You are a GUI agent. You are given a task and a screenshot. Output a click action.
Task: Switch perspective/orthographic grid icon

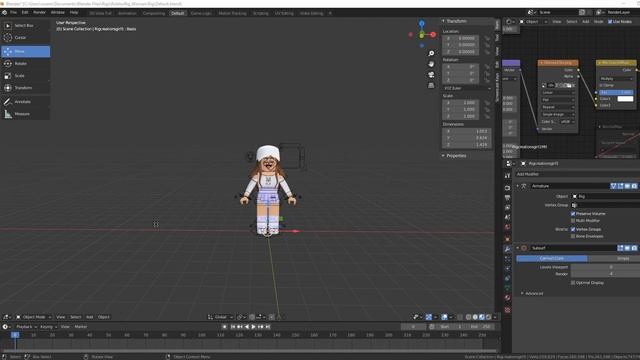431,85
